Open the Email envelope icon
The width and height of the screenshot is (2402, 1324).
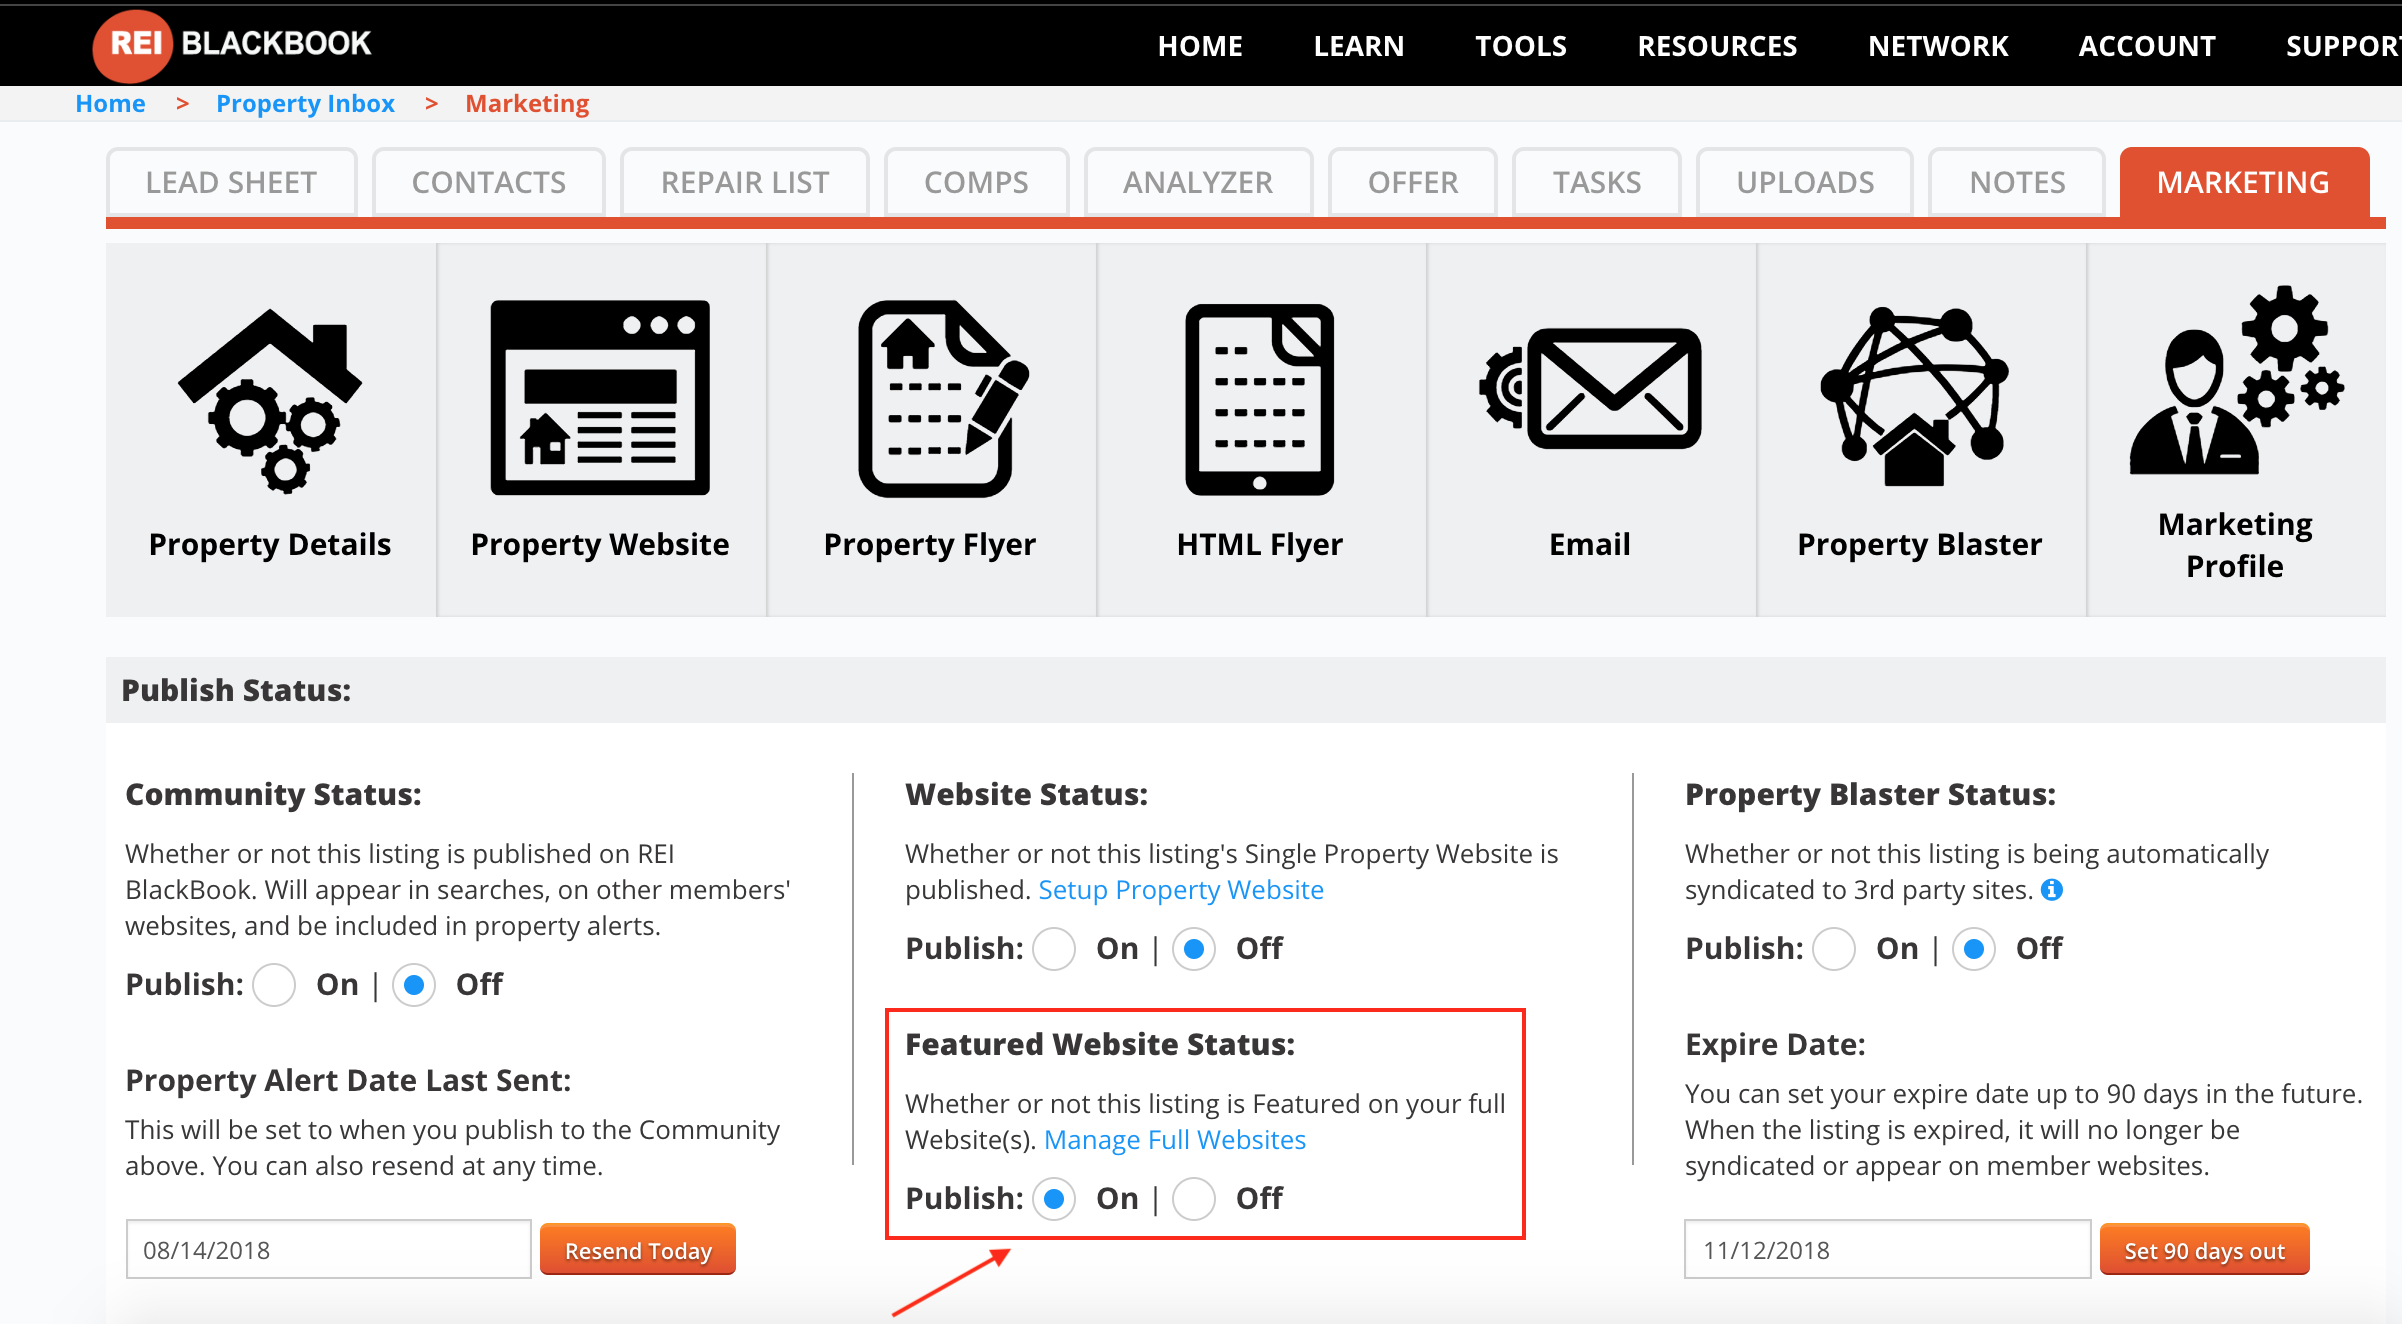[x=1590, y=388]
